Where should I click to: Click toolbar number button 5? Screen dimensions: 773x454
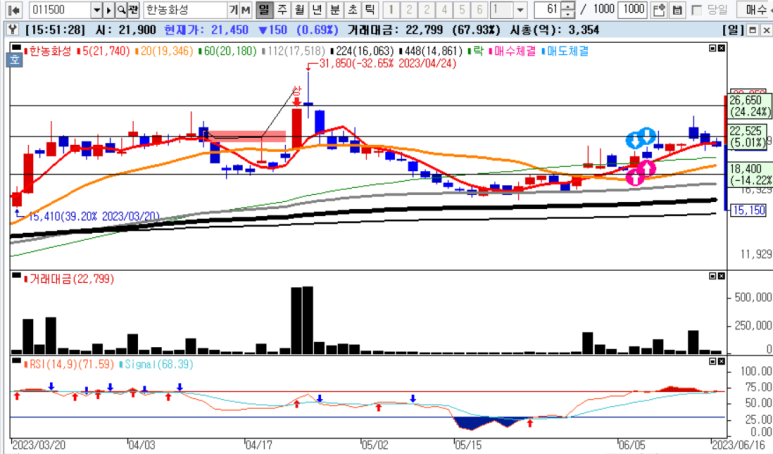click(x=462, y=9)
